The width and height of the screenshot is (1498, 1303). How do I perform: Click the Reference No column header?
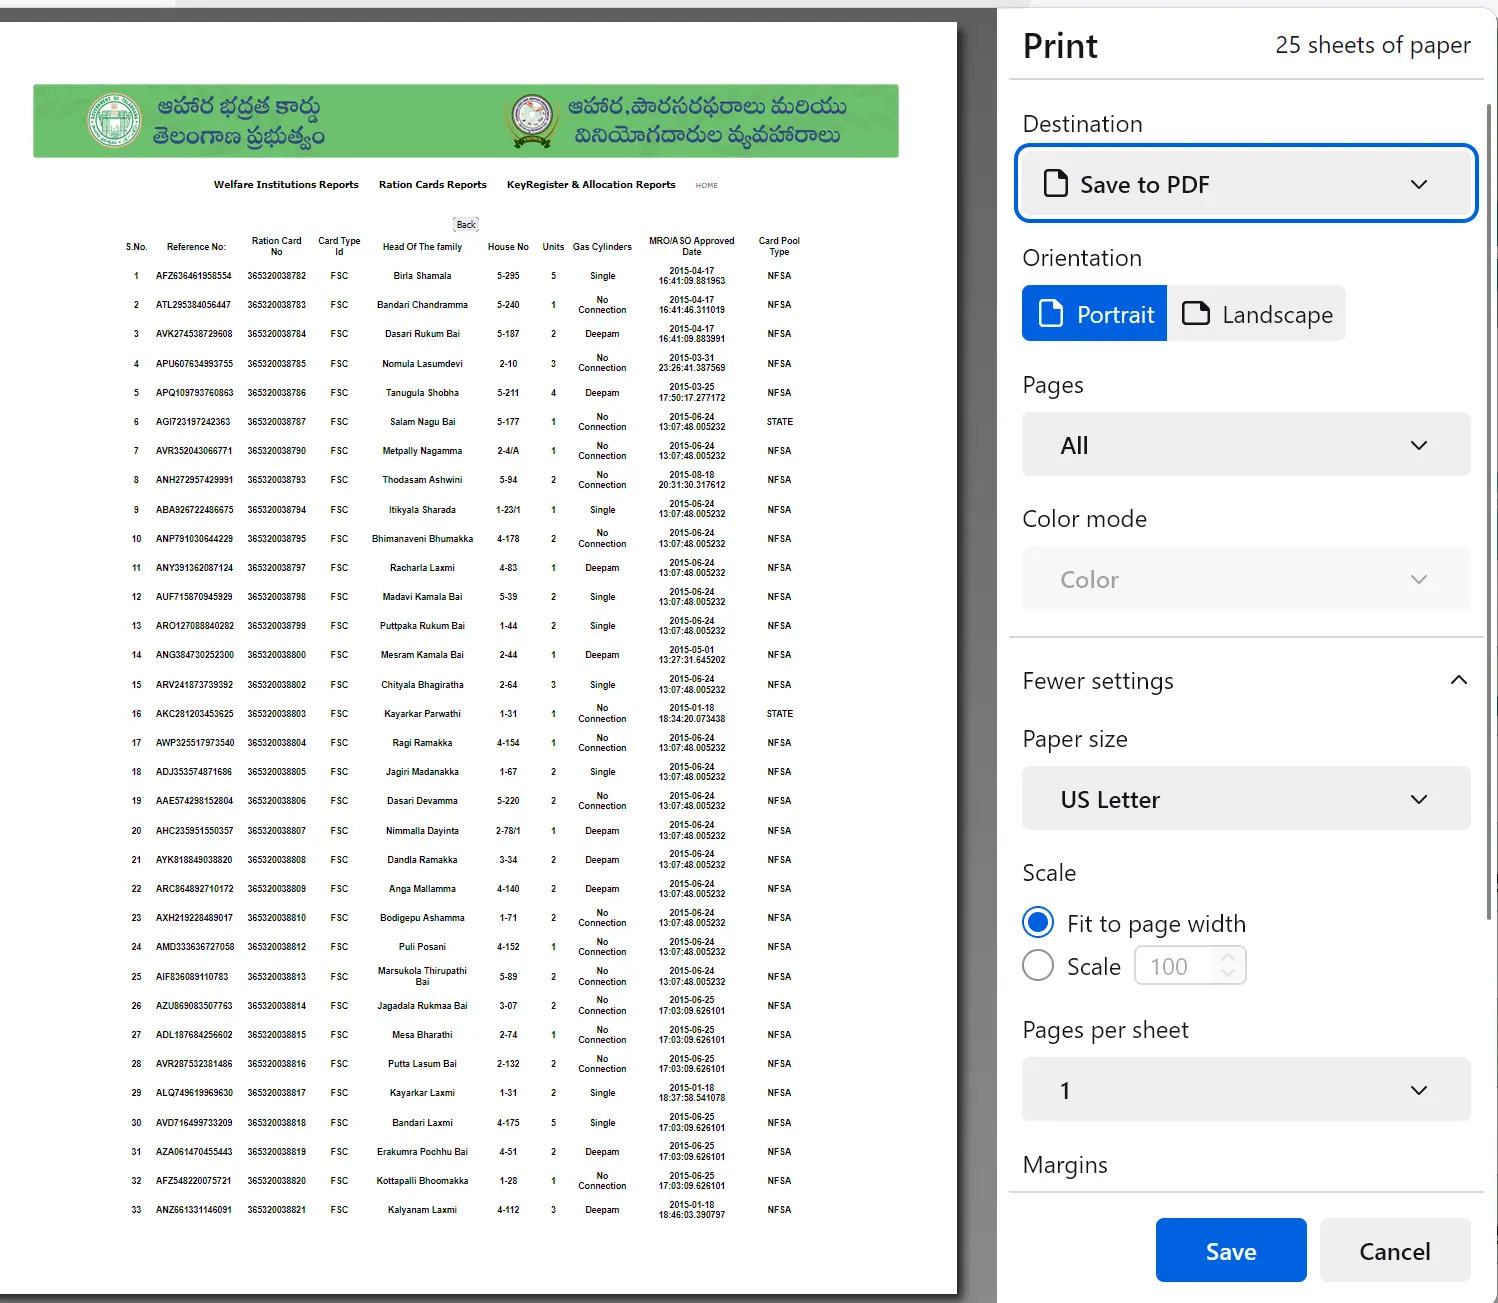[x=196, y=247]
